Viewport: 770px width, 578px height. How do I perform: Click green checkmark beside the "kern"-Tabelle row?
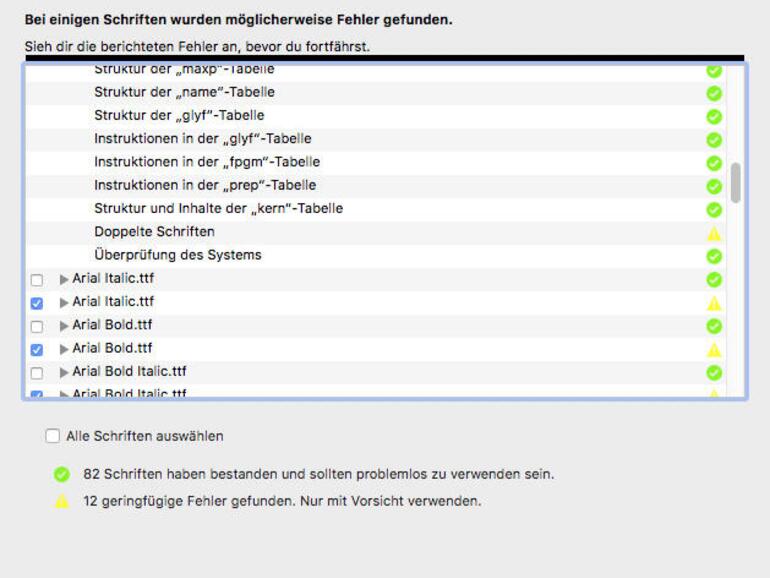[x=714, y=210]
